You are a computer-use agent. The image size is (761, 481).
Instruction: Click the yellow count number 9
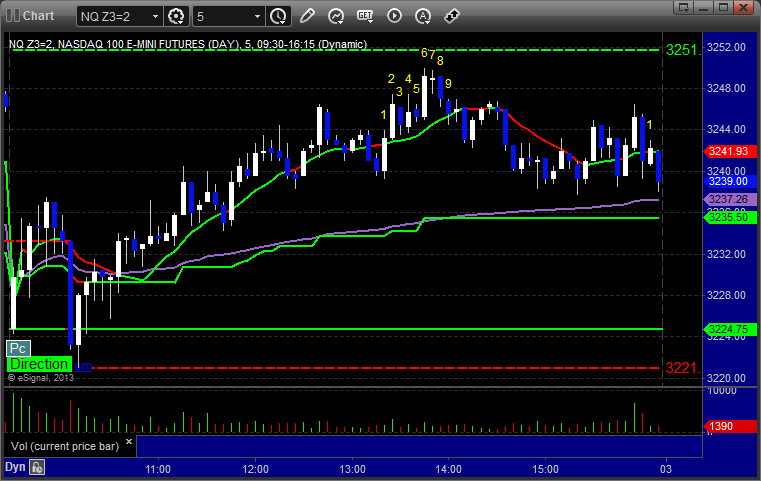(448, 83)
